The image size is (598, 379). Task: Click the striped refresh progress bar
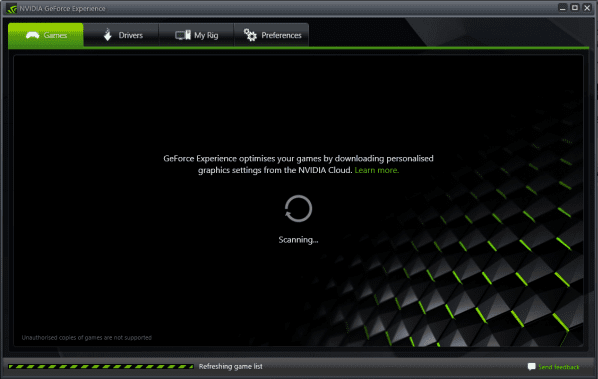[101, 366]
